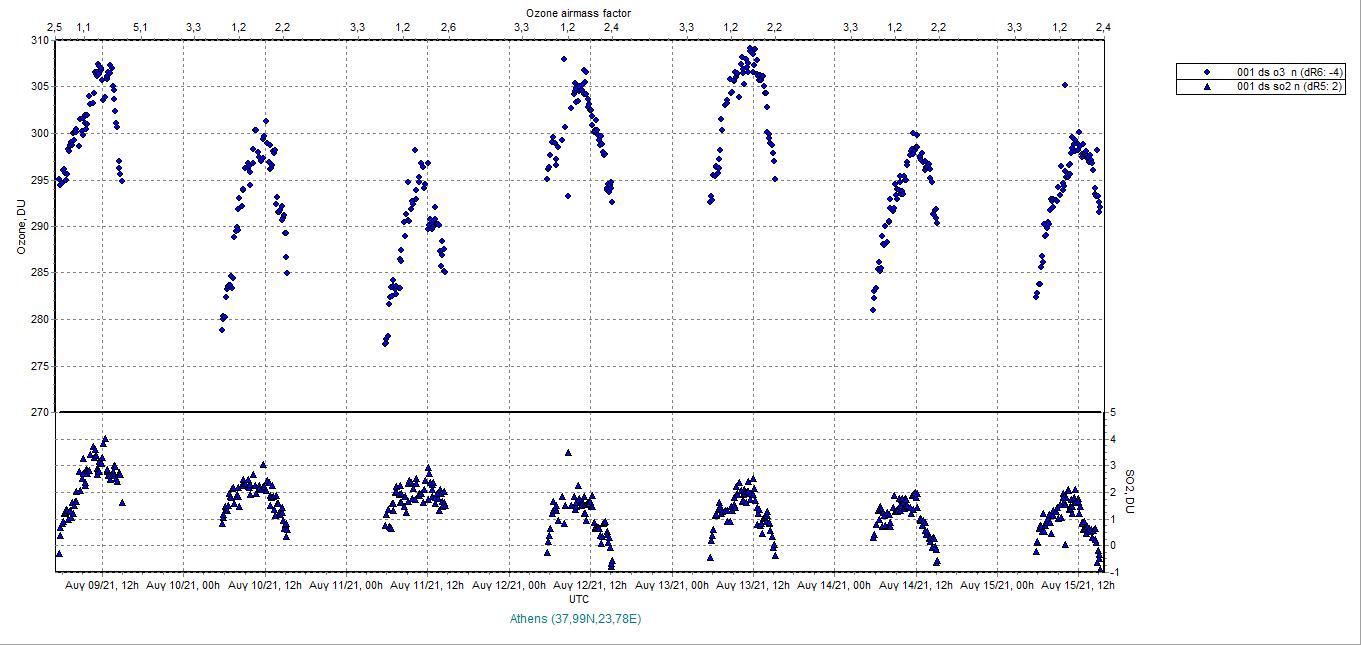Select the '001 ds o3 n' legend entry
This screenshot has width=1361, height=645.
point(1290,72)
